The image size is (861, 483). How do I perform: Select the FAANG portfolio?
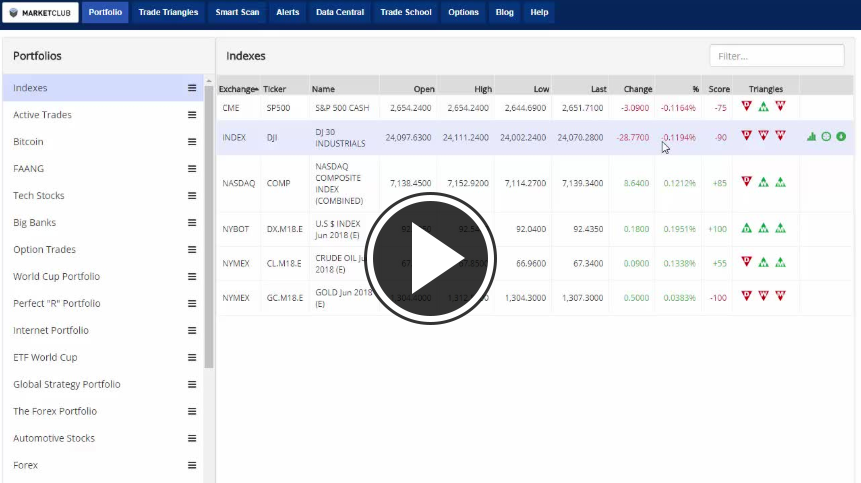coord(29,169)
